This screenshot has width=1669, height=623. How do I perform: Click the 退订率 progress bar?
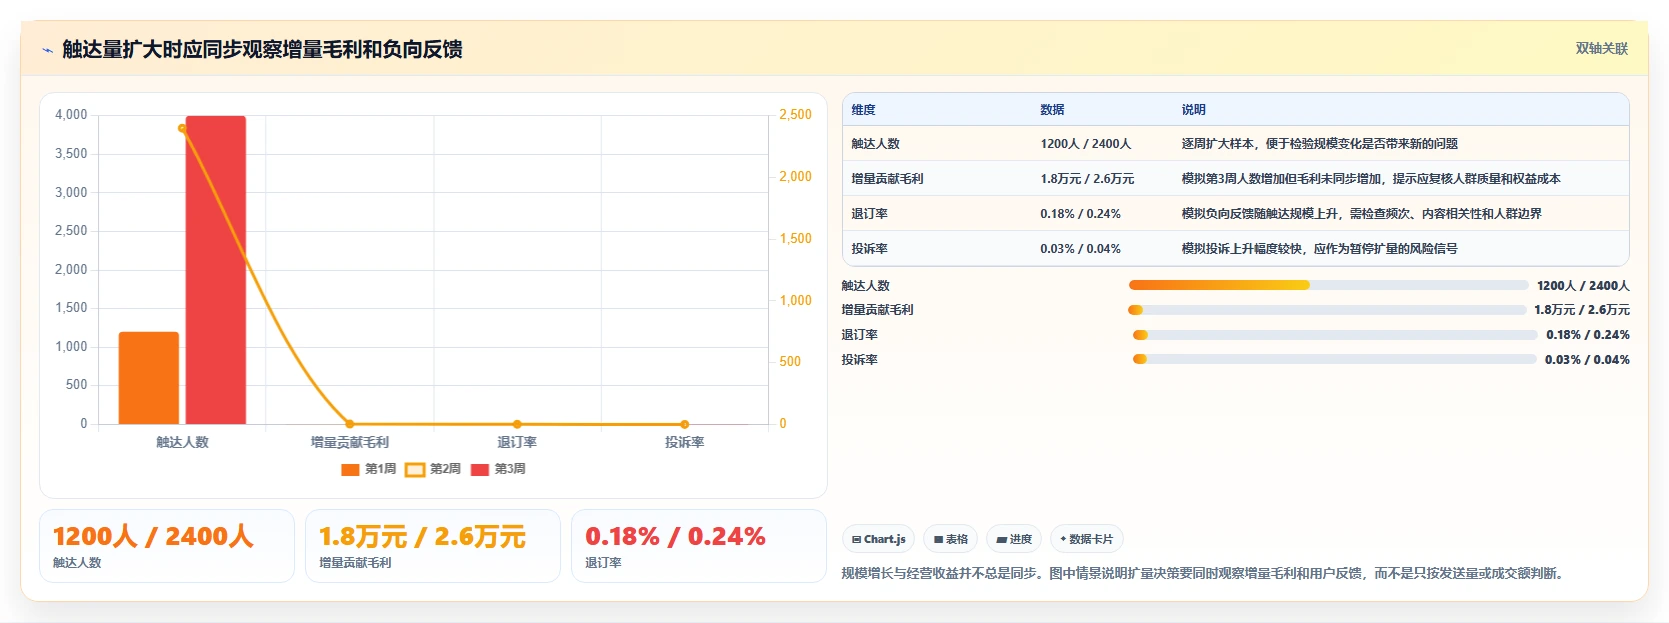(x=1335, y=335)
